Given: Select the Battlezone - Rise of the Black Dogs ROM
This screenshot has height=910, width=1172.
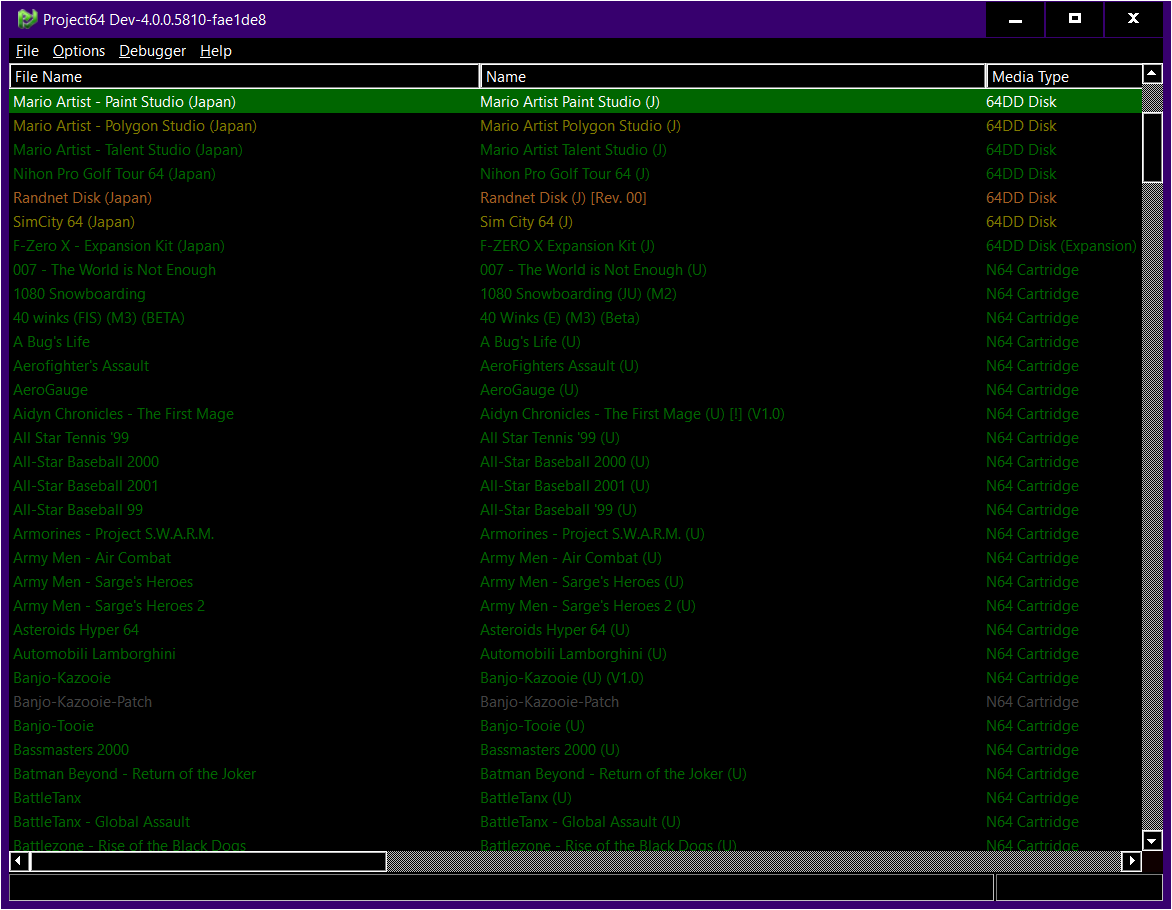Looking at the screenshot, I should [127, 845].
